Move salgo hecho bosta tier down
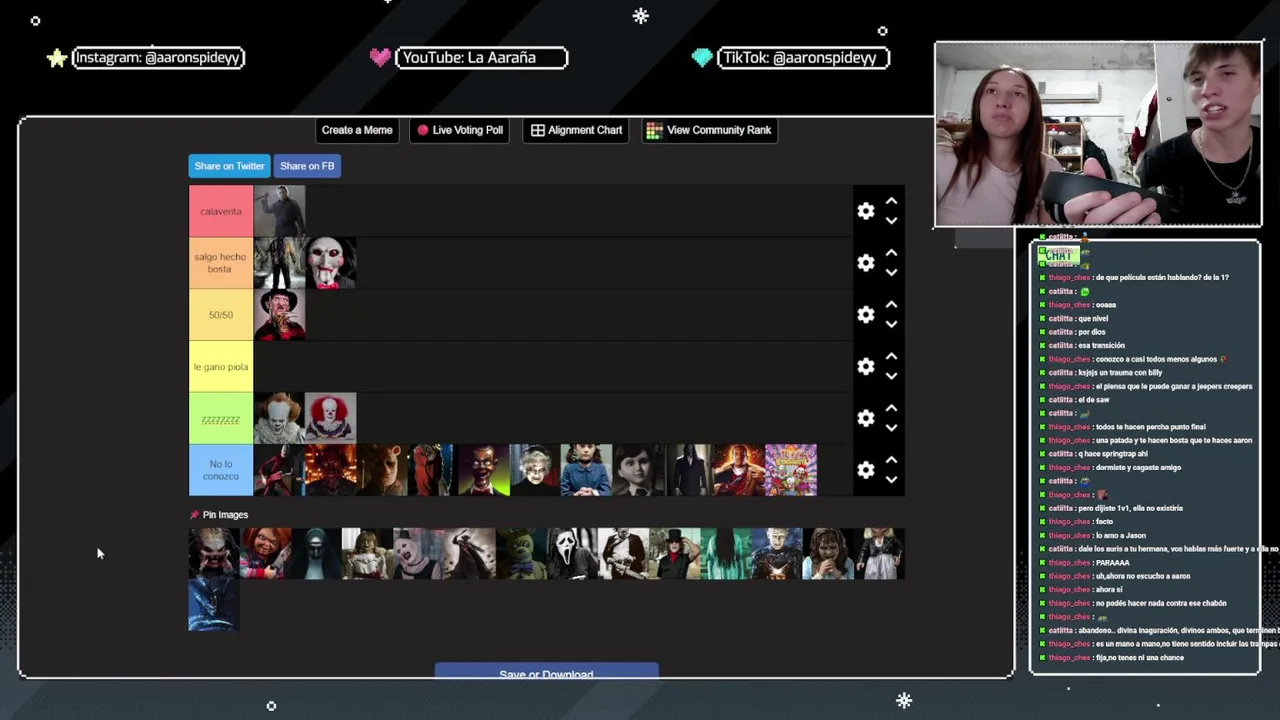Screen dimensions: 1280x720 coord(891,273)
